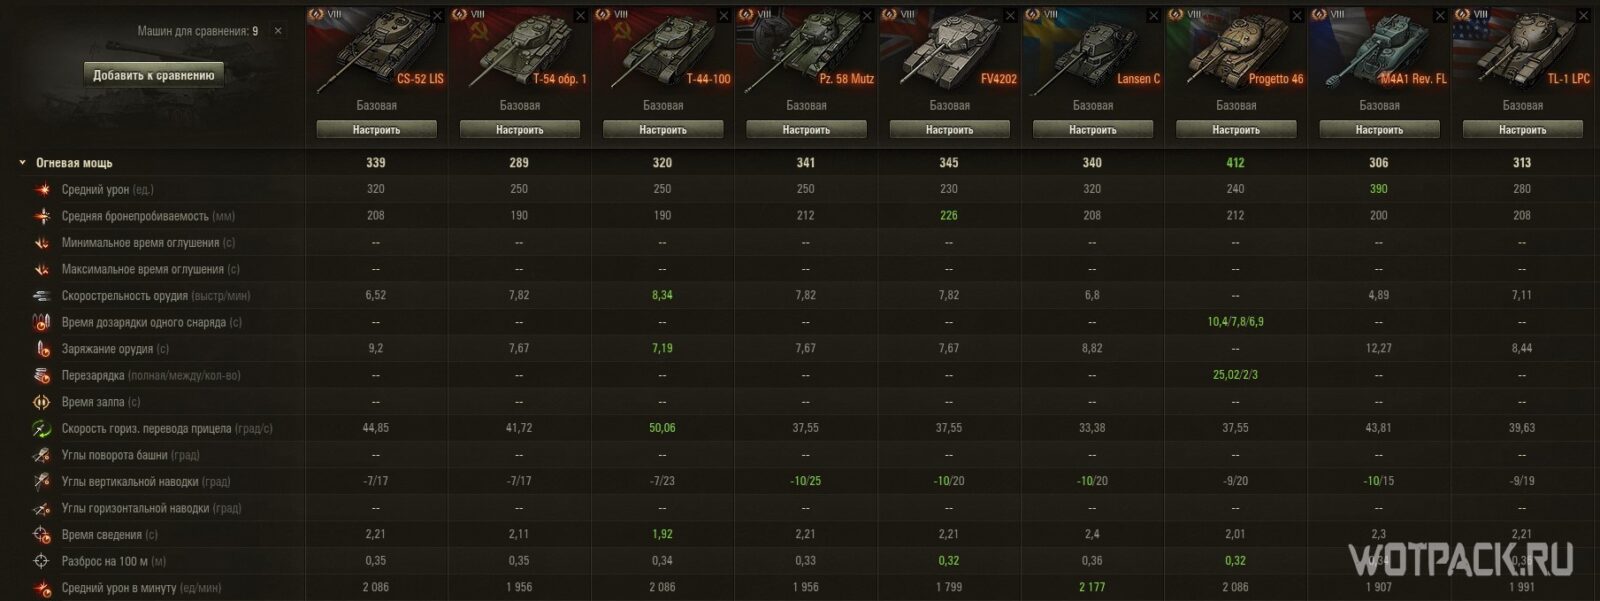The height and width of the screenshot is (601, 1600).
Task: Clear all compared vehicles next to counter
Action: [x=278, y=31]
